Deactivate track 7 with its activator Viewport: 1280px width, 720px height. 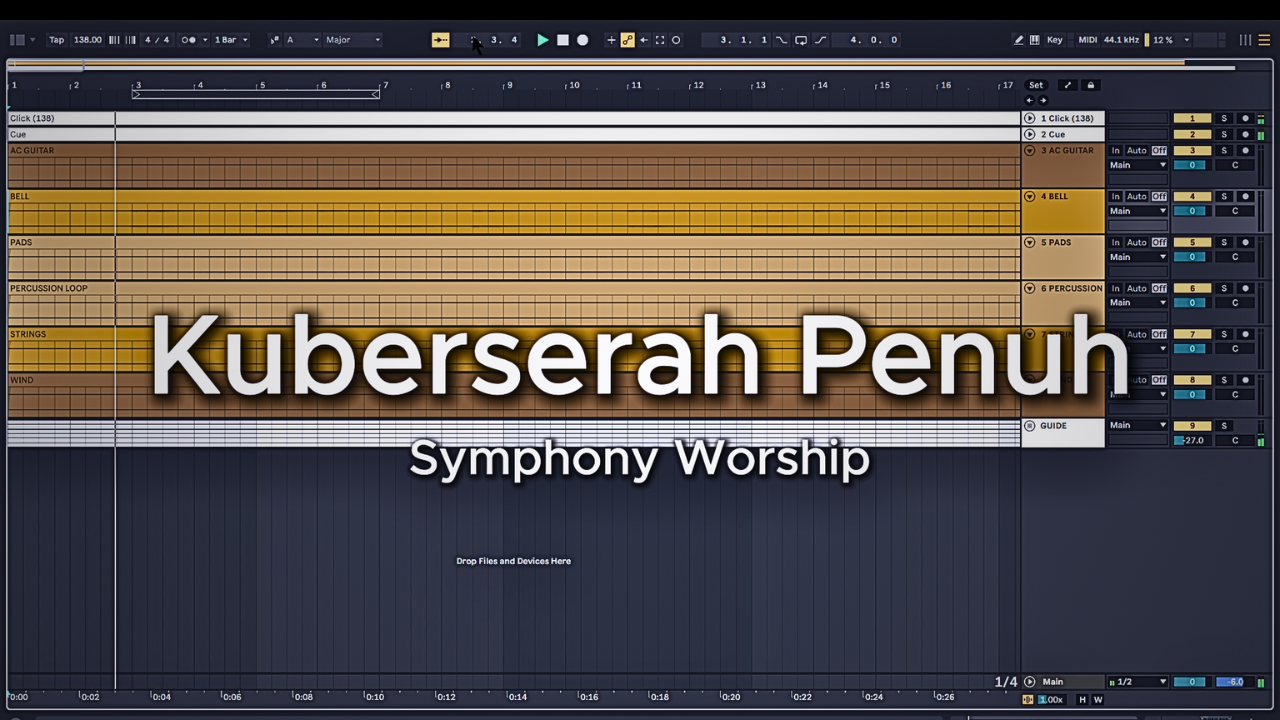coord(1192,334)
